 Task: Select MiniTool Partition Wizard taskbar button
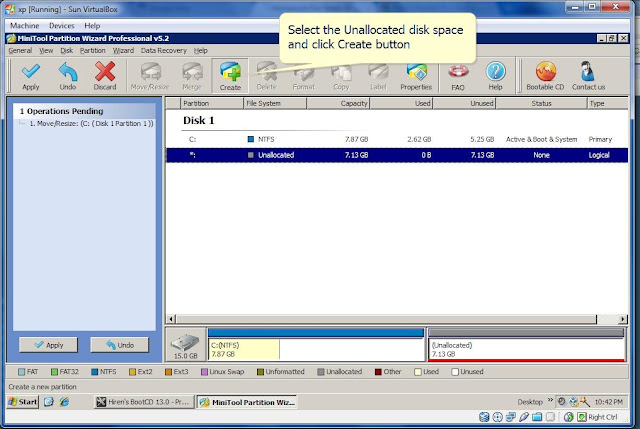pos(247,402)
